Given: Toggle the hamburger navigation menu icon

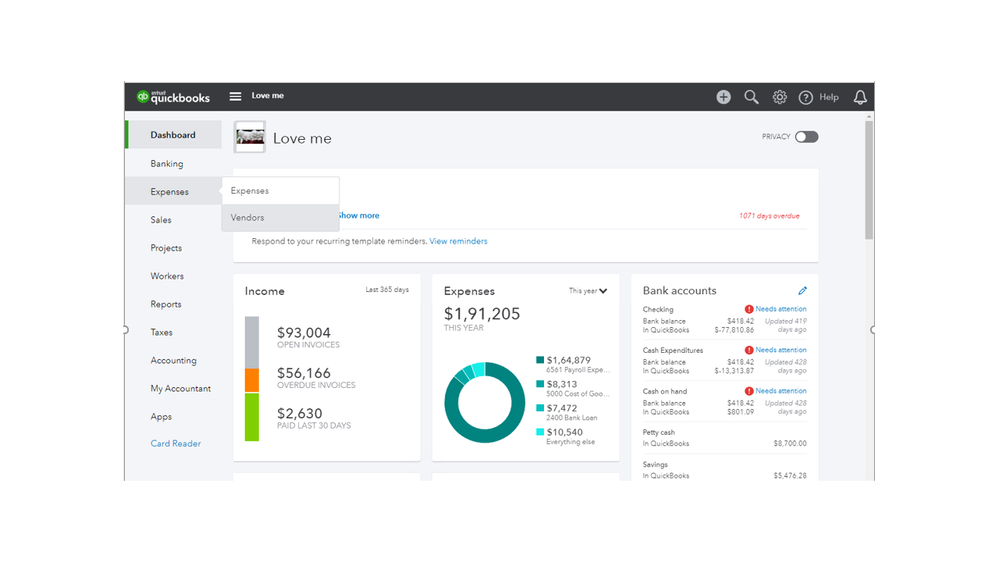Looking at the screenshot, I should coord(235,96).
